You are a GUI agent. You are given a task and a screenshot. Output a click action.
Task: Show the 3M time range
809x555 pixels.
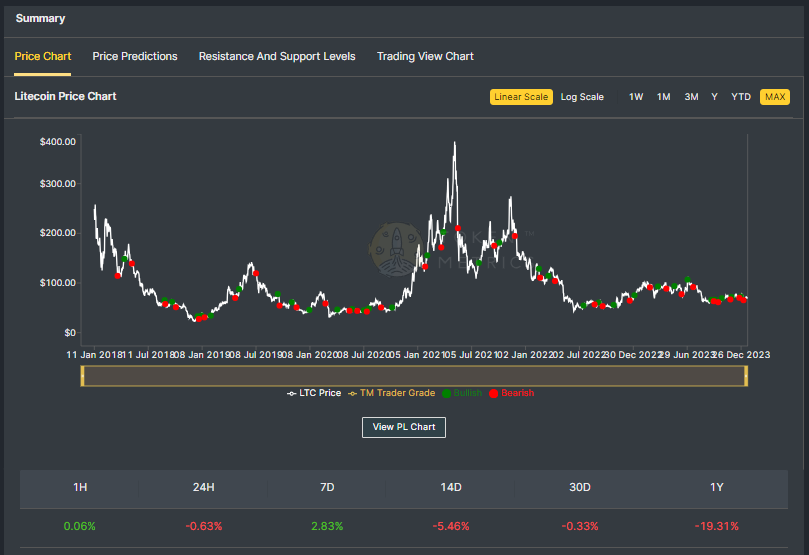(x=691, y=97)
